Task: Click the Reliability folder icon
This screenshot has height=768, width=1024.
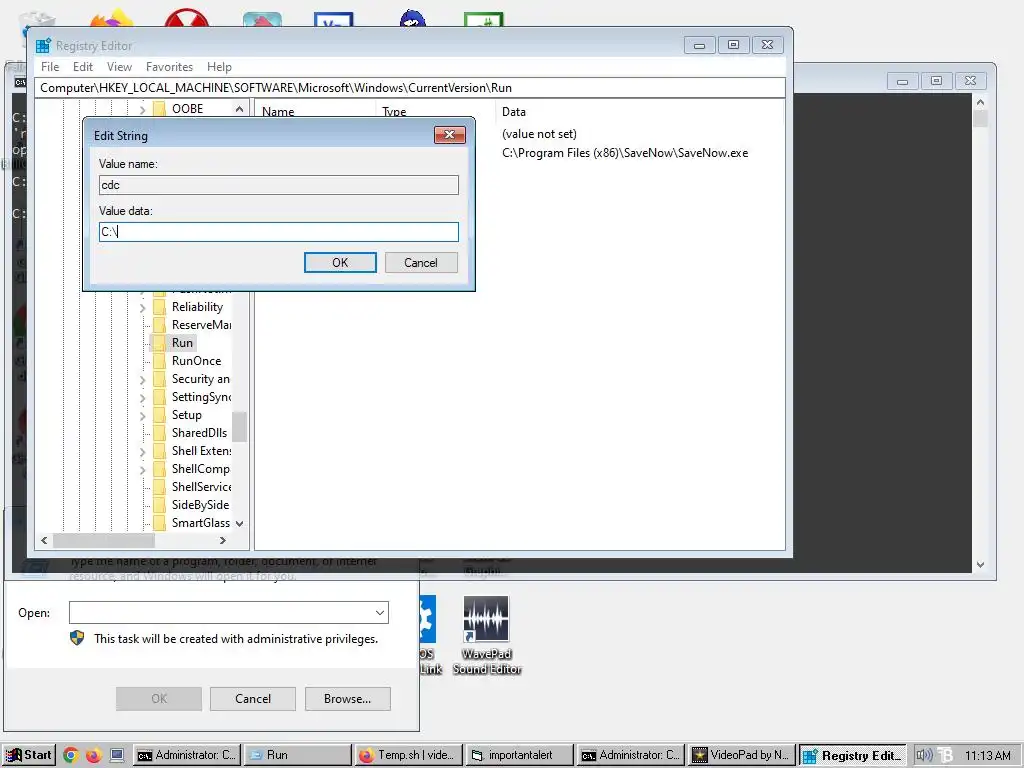Action: click(x=159, y=307)
